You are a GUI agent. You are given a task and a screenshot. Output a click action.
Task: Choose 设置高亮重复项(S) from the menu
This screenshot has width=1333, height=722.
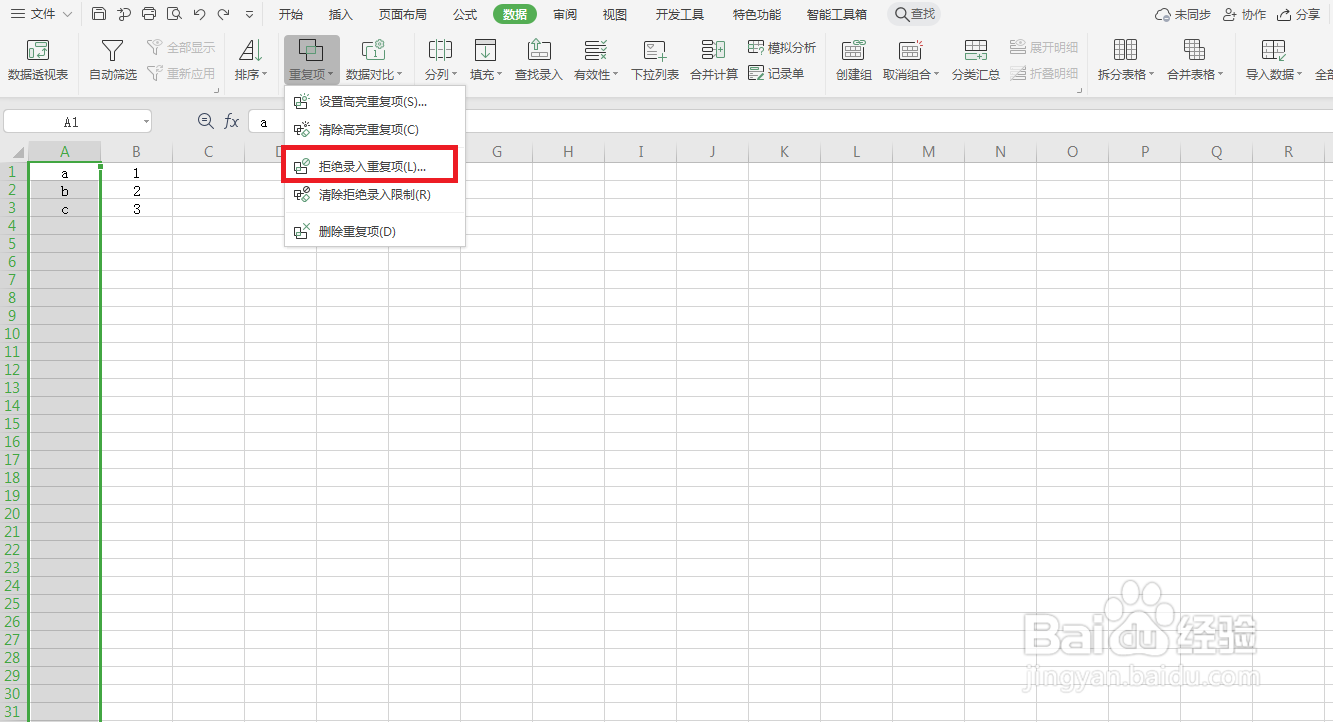click(x=374, y=101)
